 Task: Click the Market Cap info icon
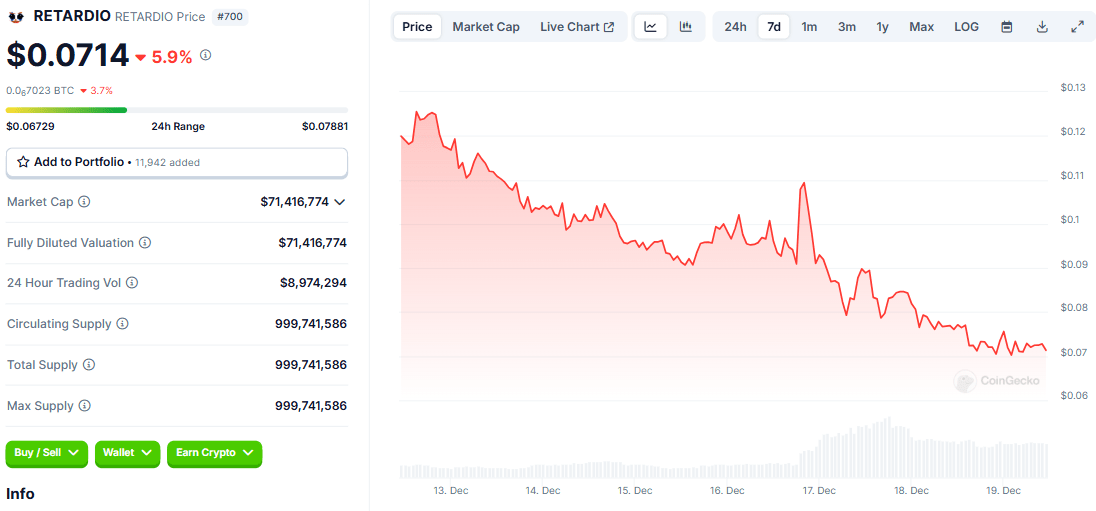click(84, 202)
